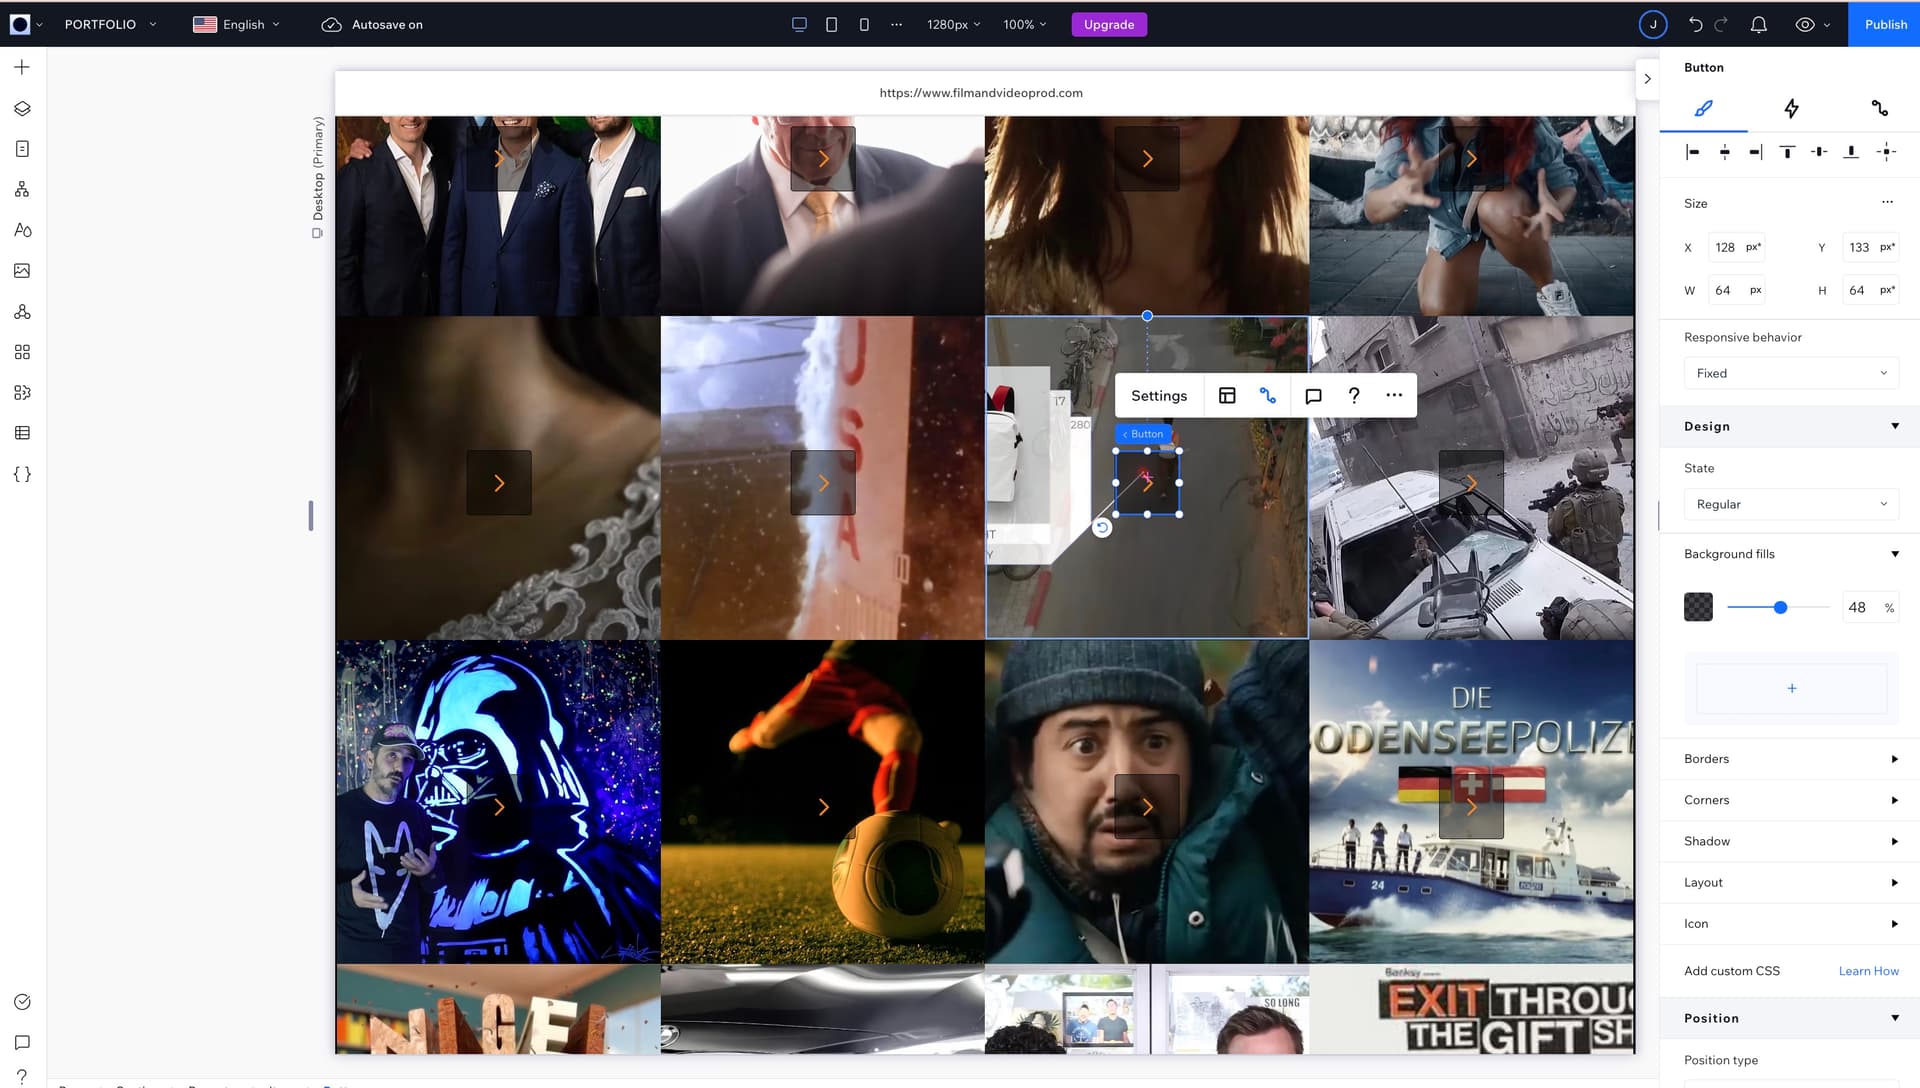Open the background fill color swatch
The height and width of the screenshot is (1088, 1920).
1698,607
